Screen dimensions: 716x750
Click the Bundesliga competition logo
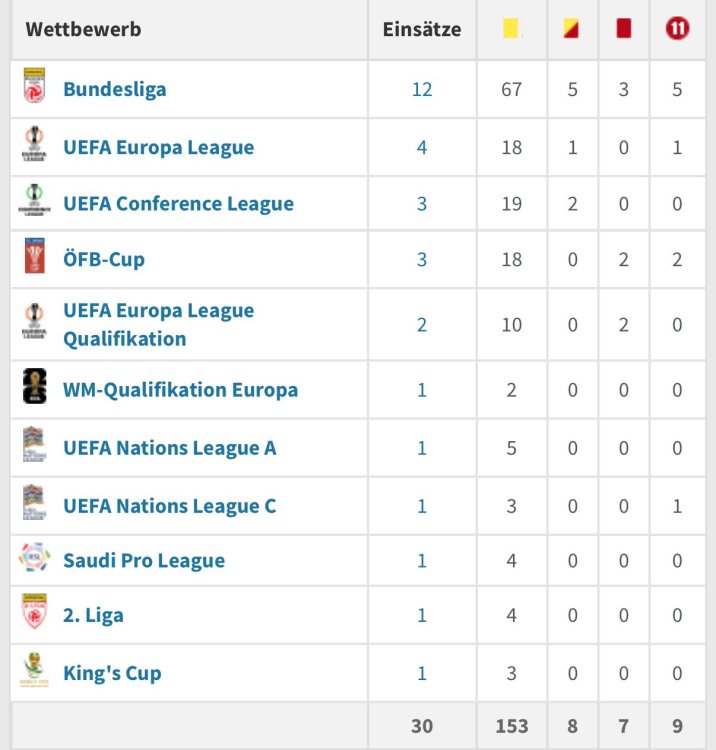tap(34, 88)
